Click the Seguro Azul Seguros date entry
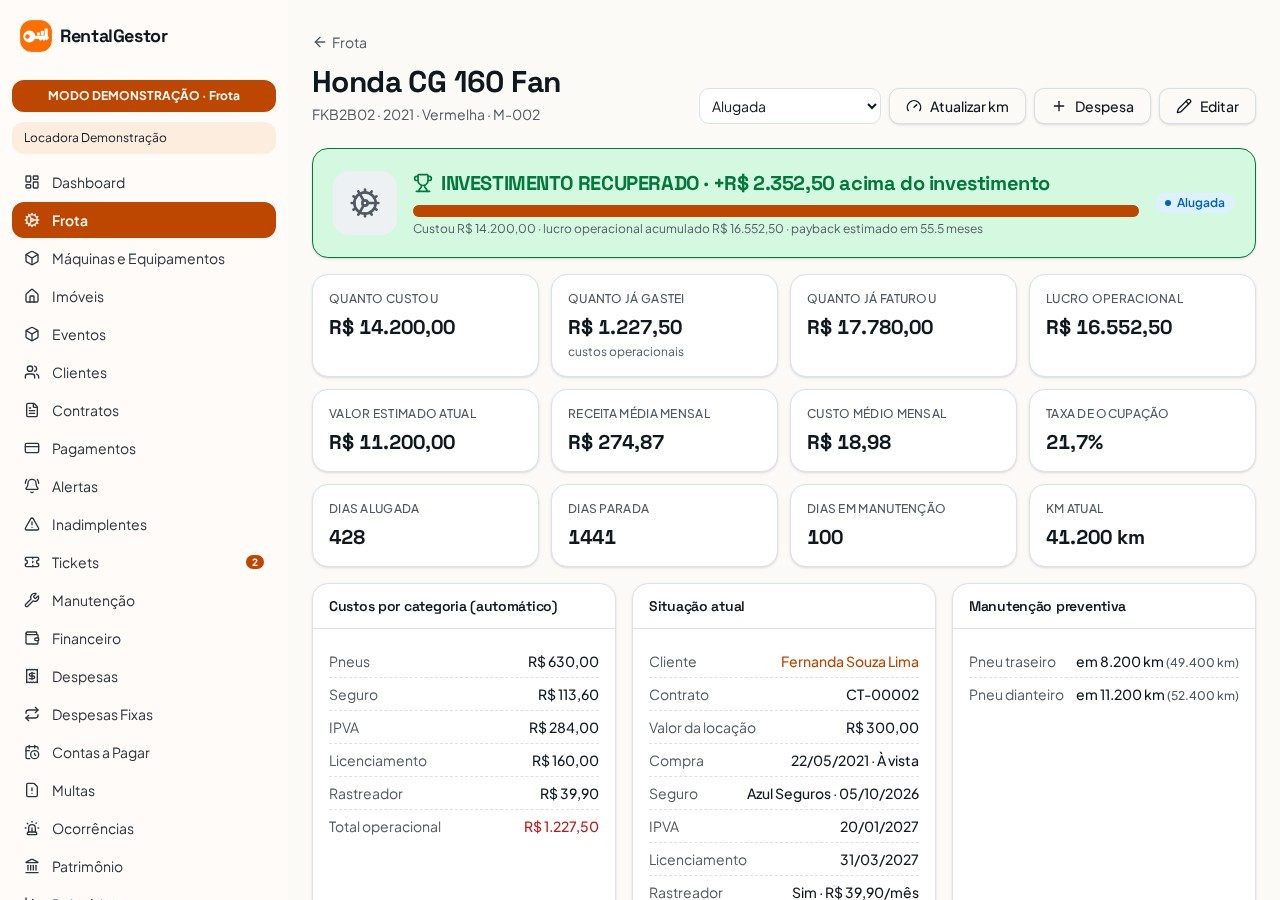Viewport: 1280px width, 900px height. point(833,793)
